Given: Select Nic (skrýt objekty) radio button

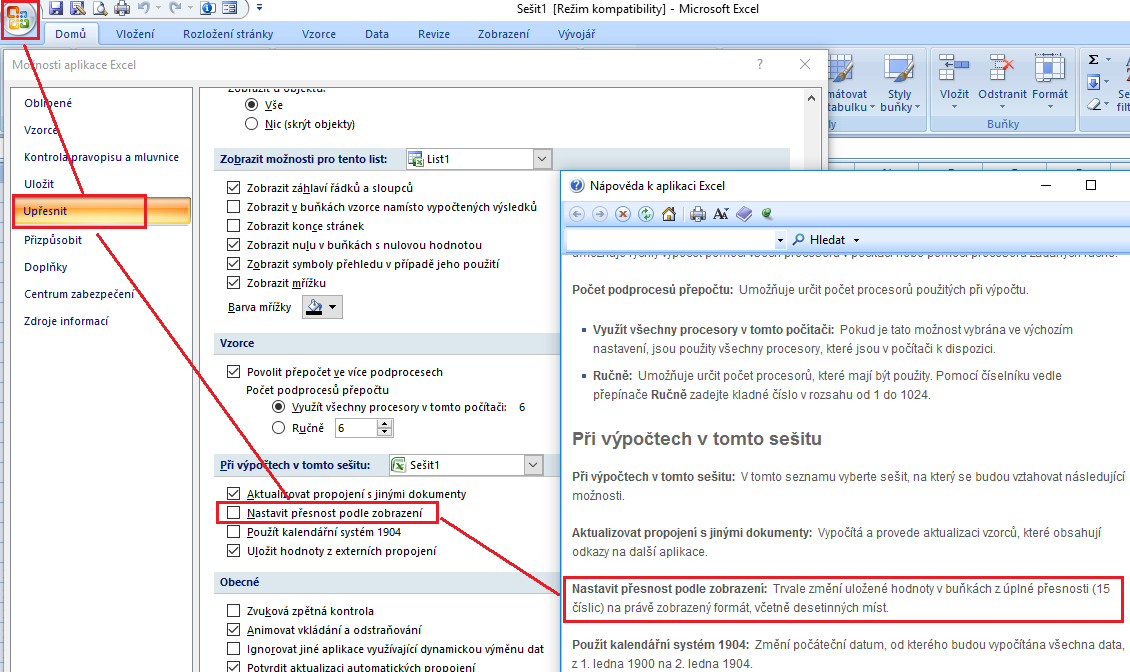Looking at the screenshot, I should (x=252, y=124).
